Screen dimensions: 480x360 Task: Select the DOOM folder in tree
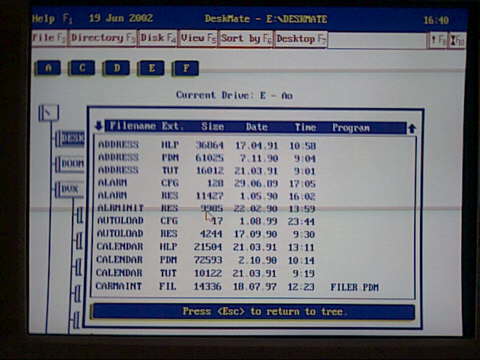(x=70, y=164)
